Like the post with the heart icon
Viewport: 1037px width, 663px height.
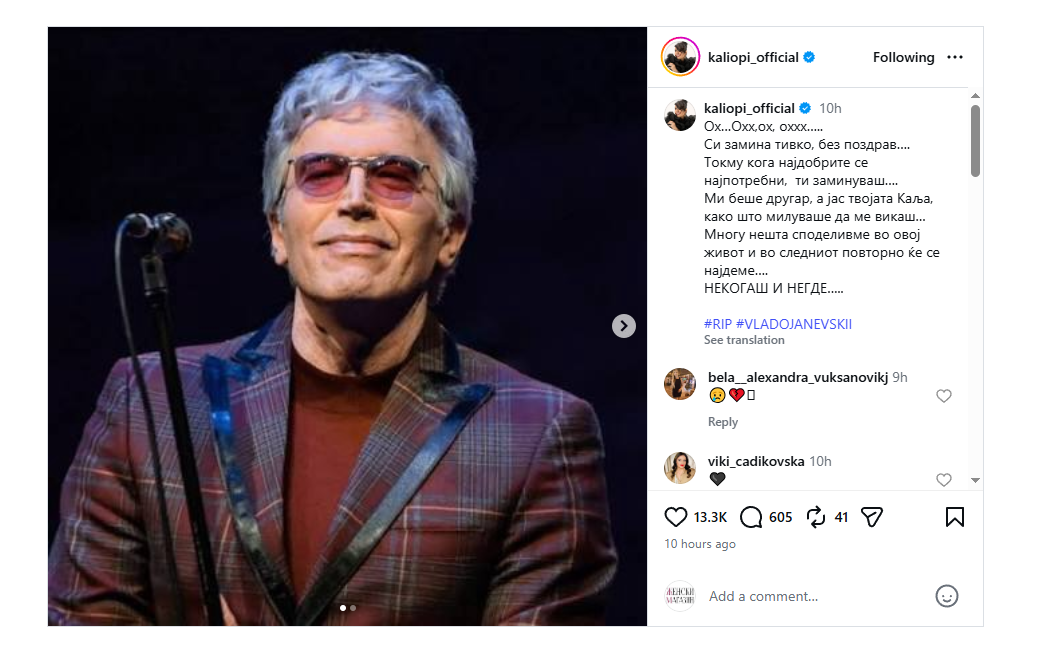(675, 517)
